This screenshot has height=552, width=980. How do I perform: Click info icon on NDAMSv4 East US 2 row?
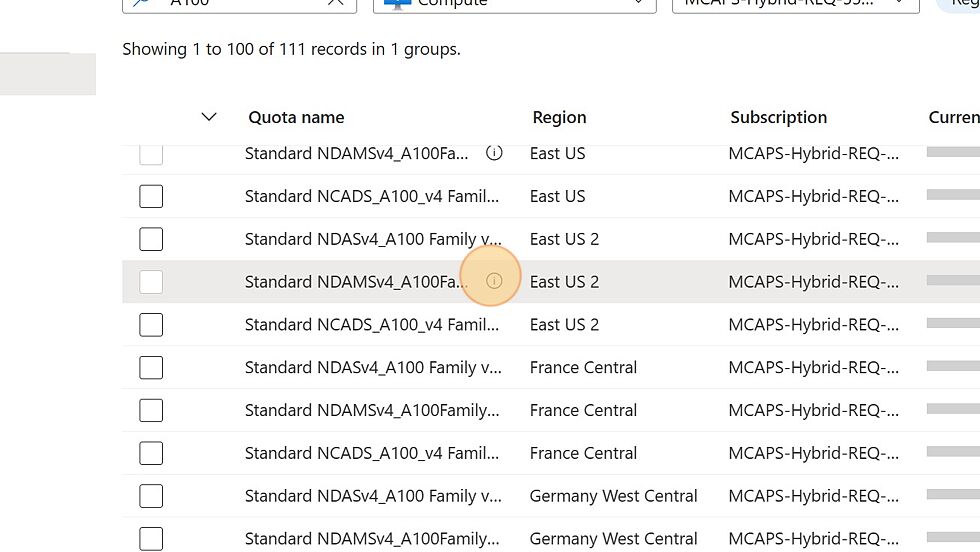click(x=494, y=281)
